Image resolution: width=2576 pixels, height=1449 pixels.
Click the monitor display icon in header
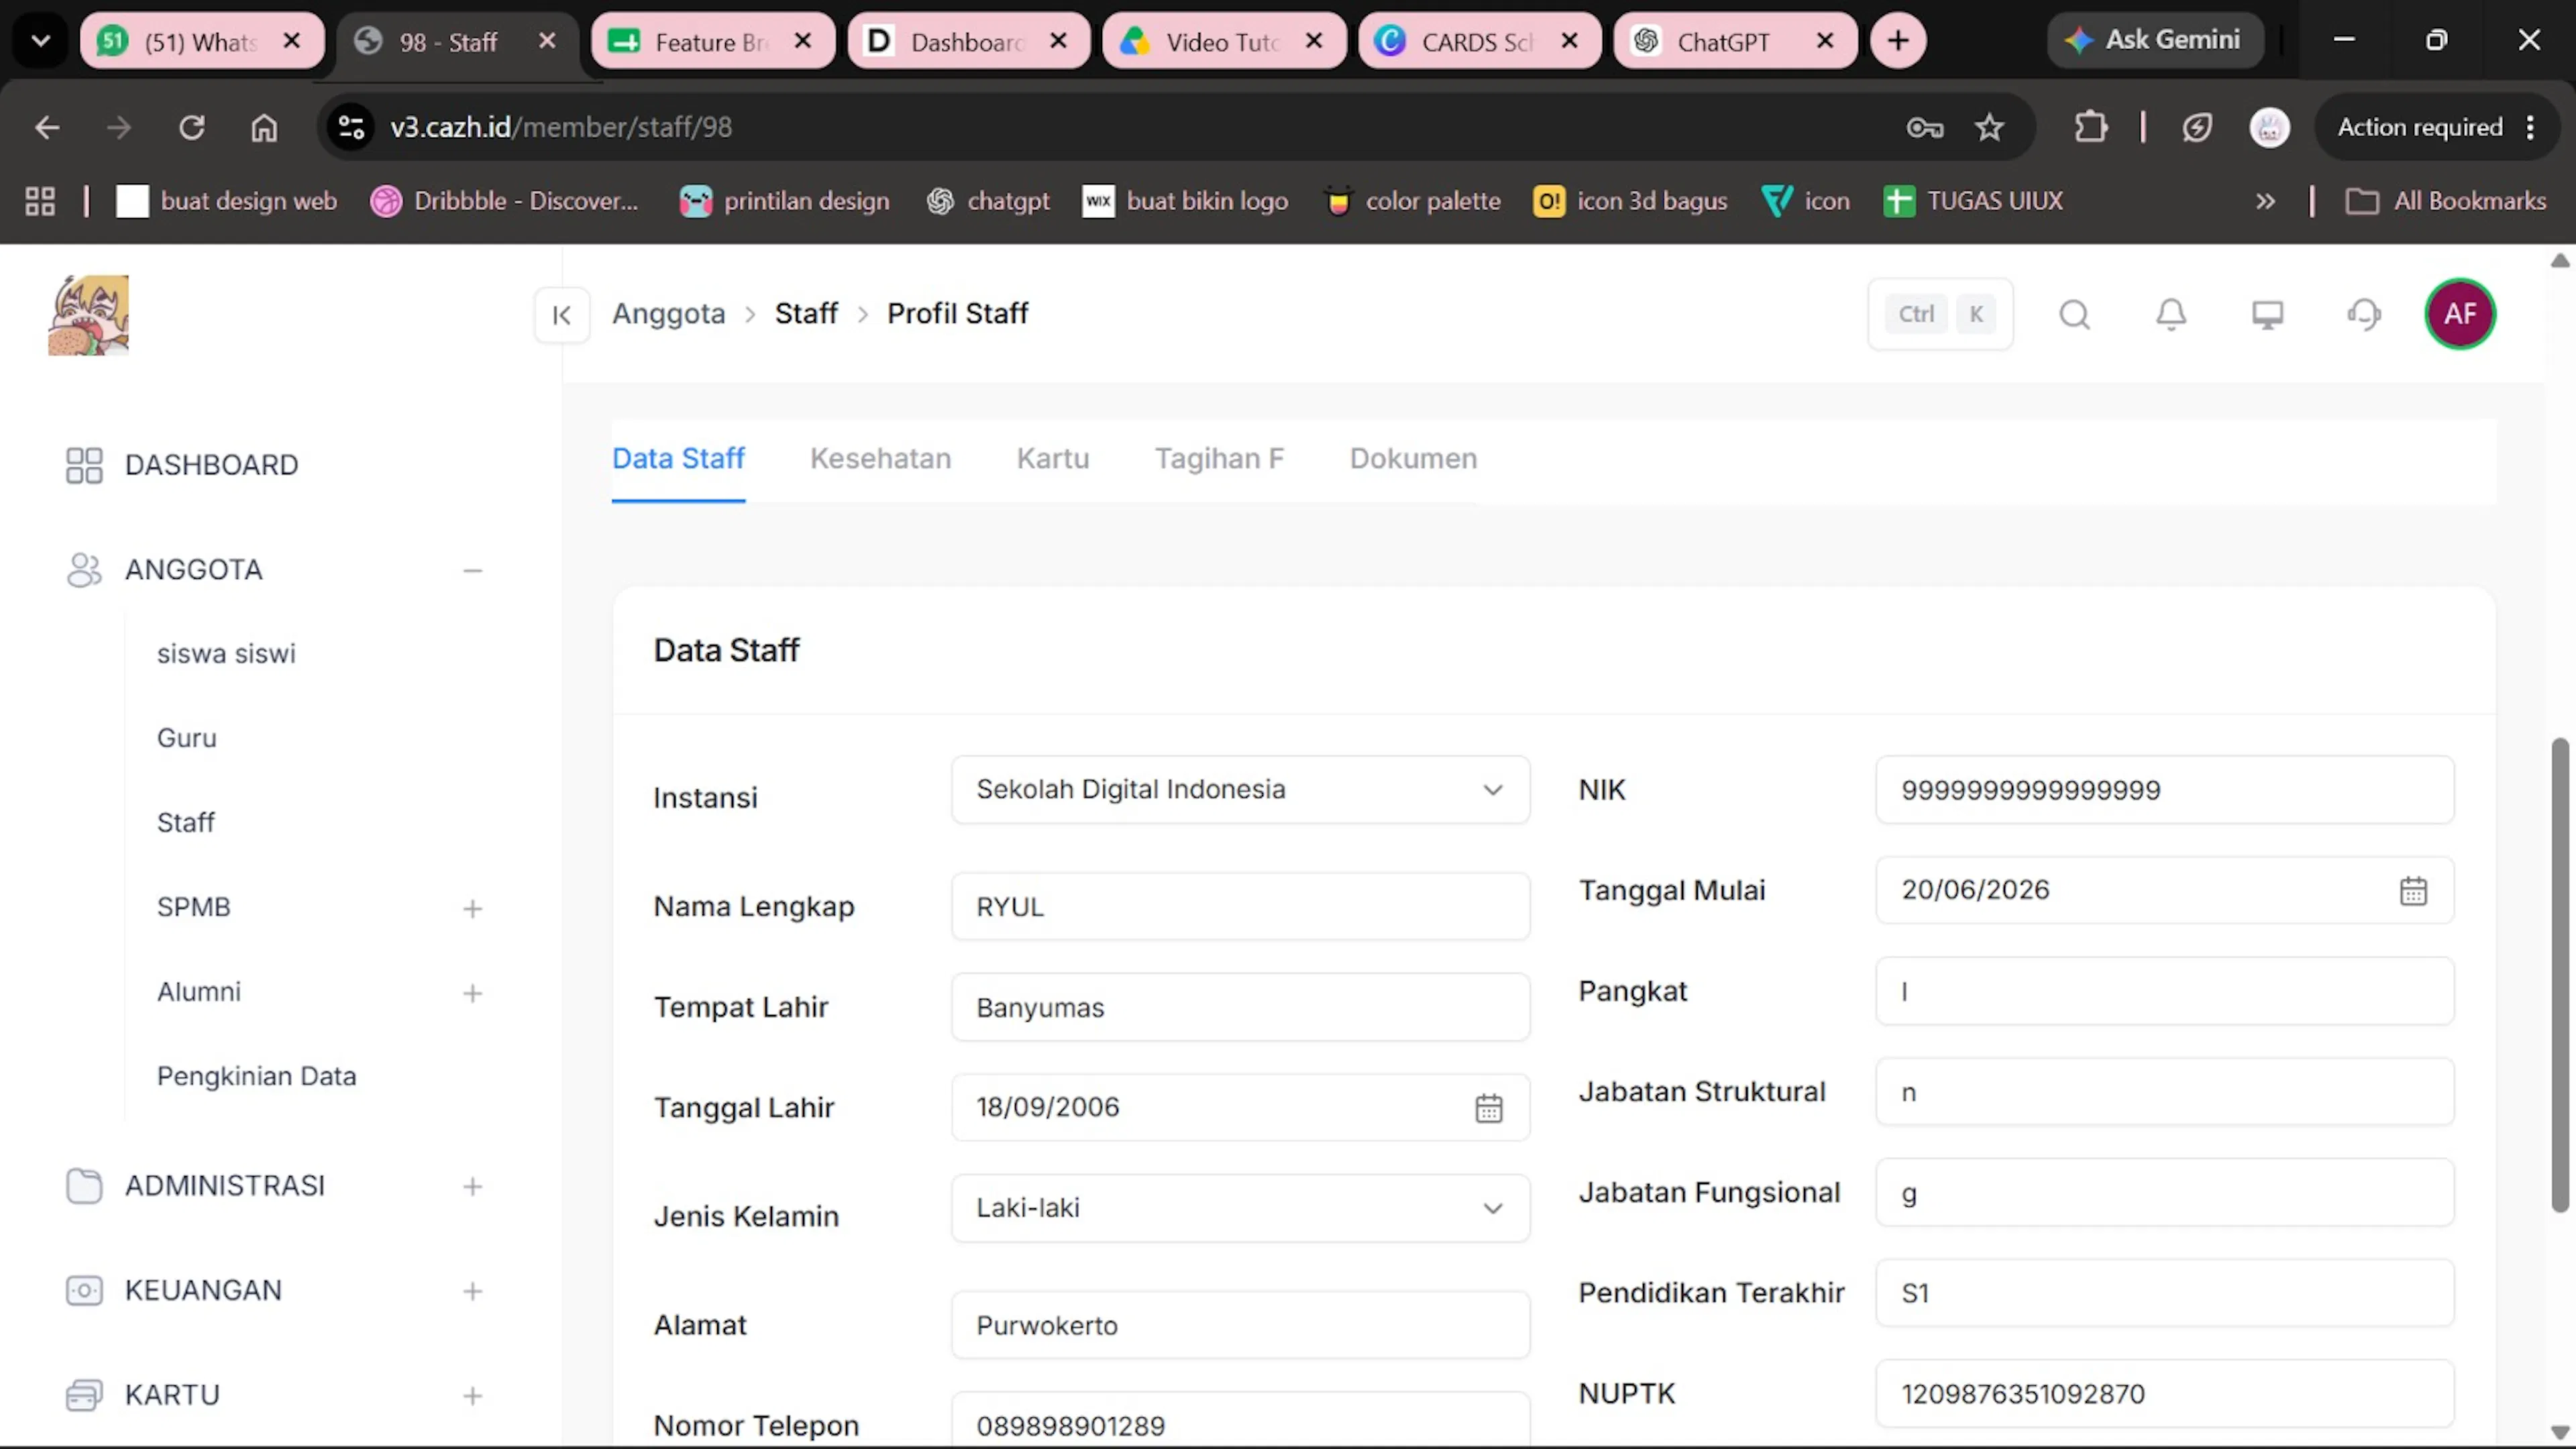(2267, 315)
